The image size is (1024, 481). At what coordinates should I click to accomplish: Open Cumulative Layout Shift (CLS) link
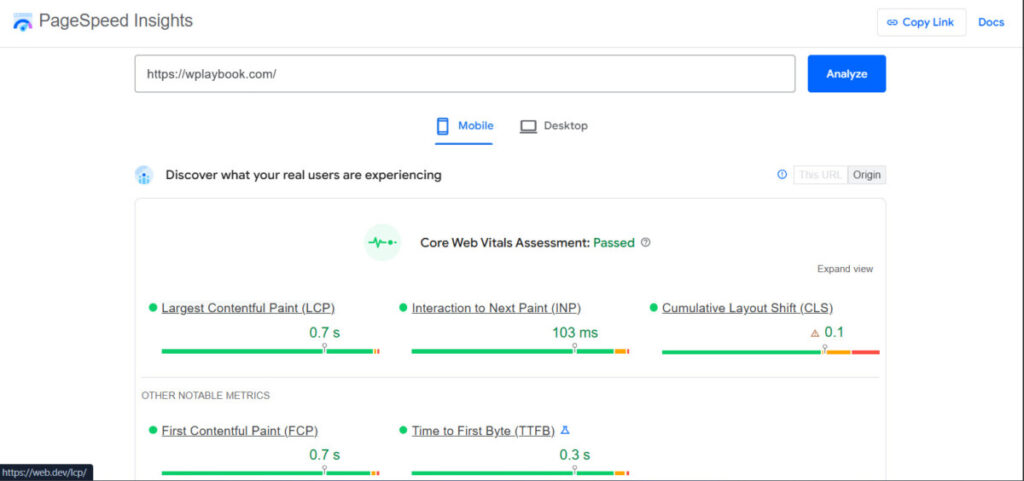(747, 307)
